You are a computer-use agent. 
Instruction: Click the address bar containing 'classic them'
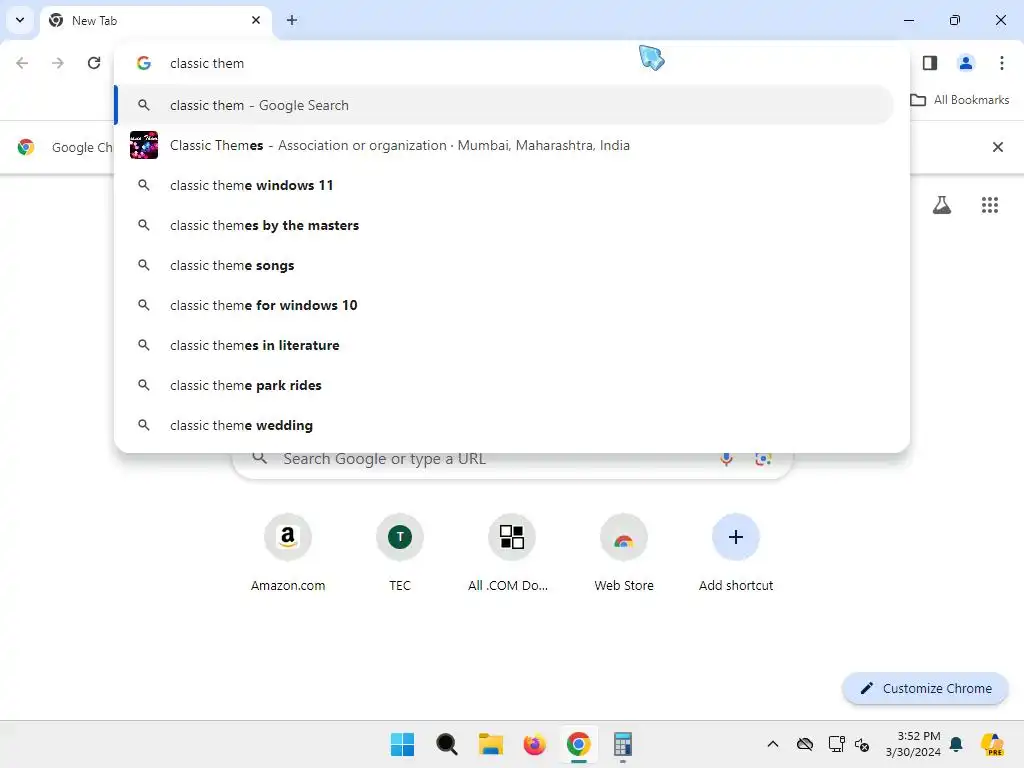512,63
